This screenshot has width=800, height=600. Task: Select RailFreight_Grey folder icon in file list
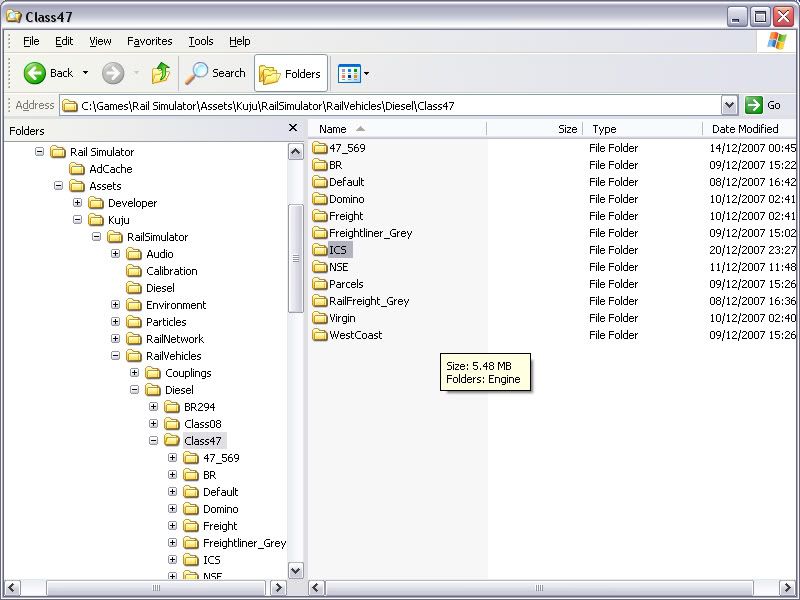[320, 301]
